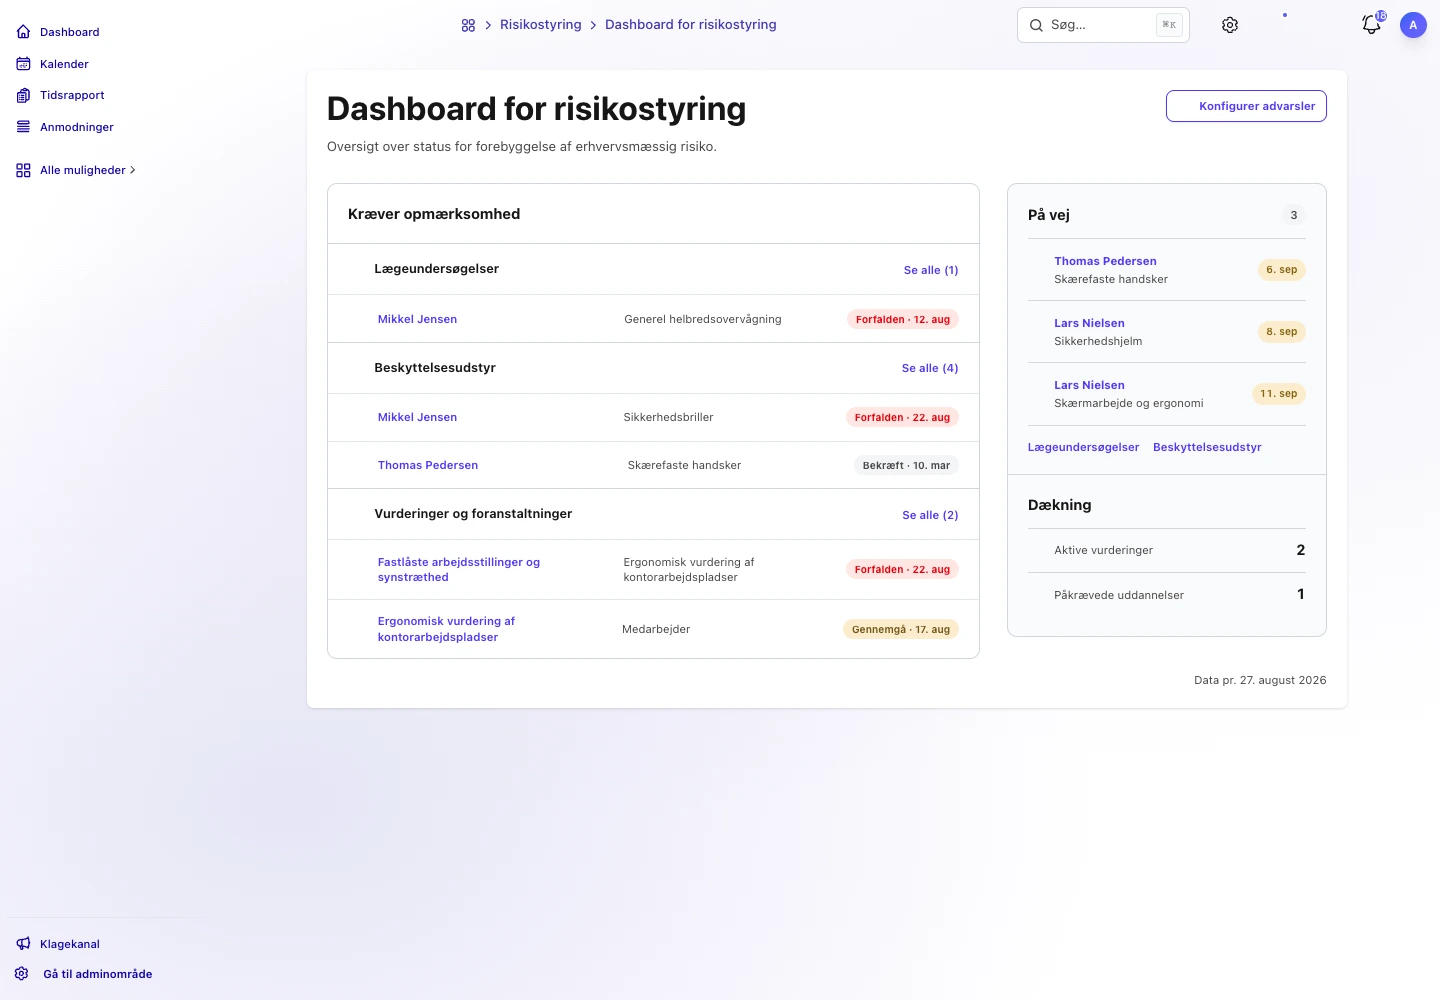Click Dashboard for risikostyring breadcrumb
This screenshot has width=1440, height=1000.
click(x=691, y=25)
